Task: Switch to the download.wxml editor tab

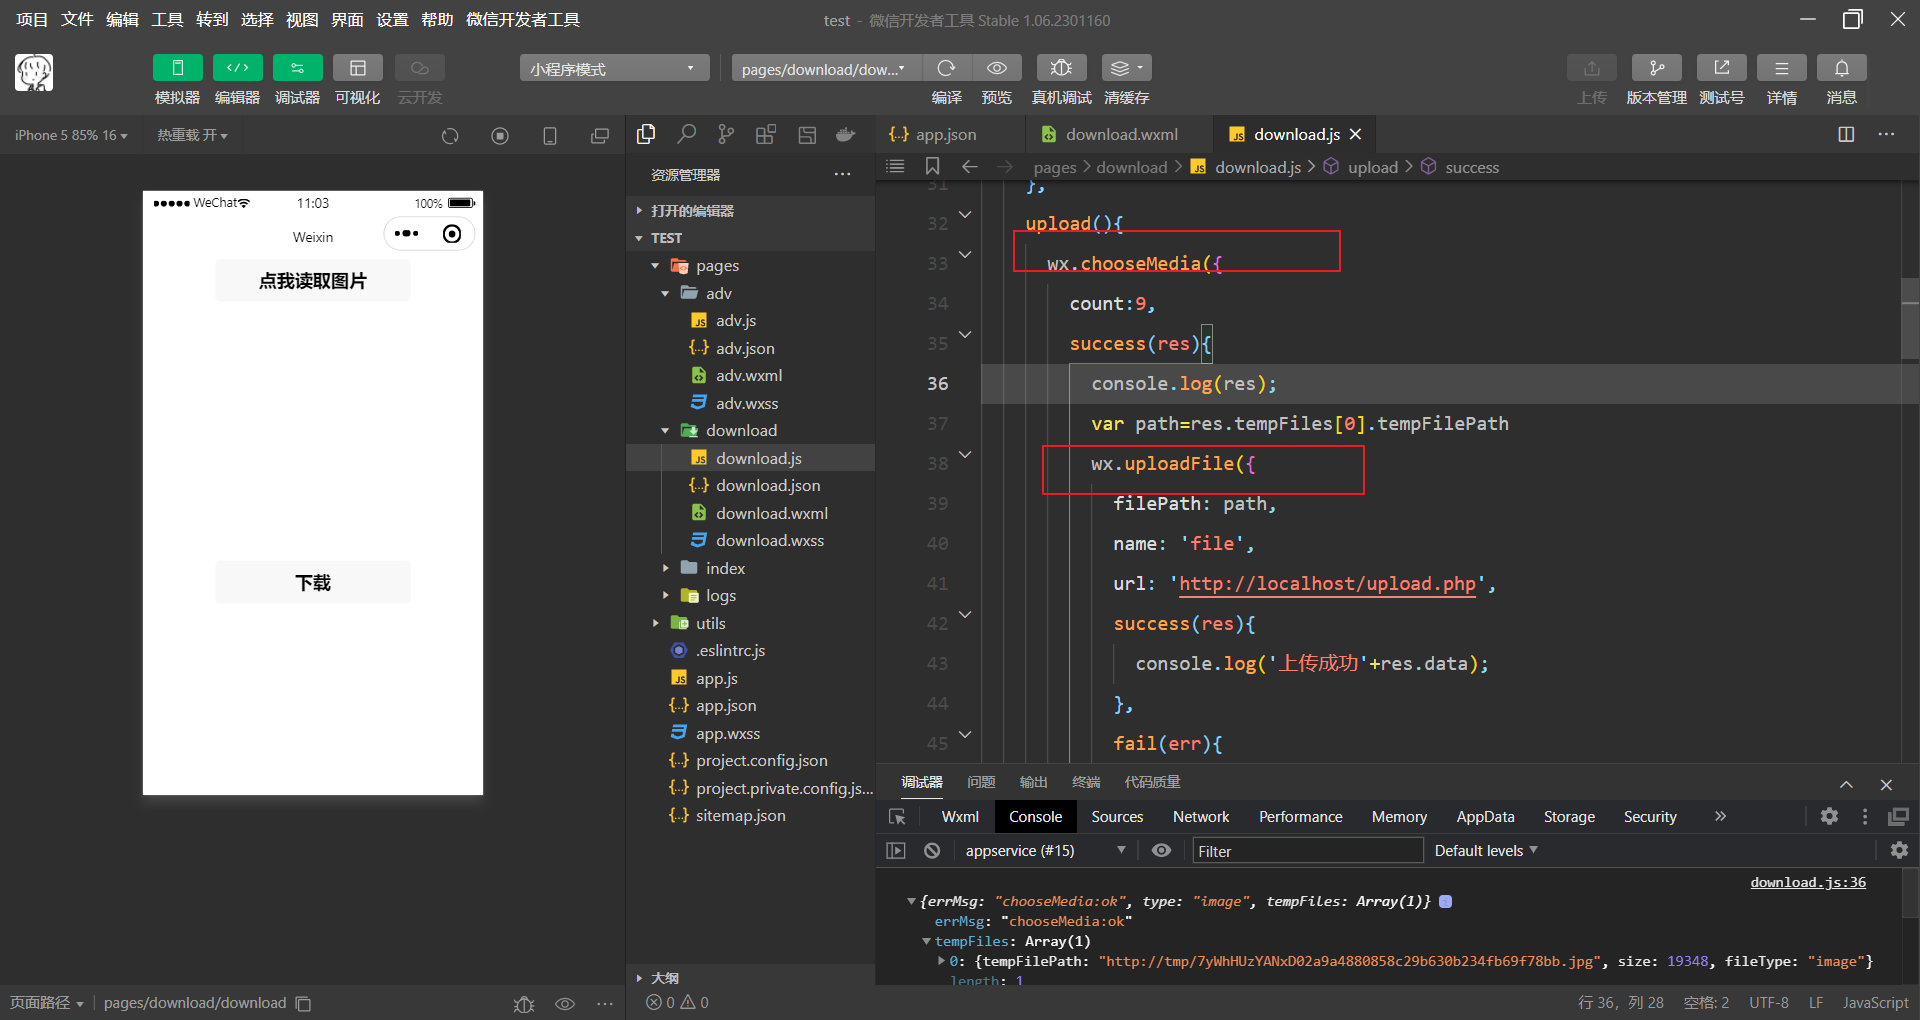Action: (x=1121, y=134)
